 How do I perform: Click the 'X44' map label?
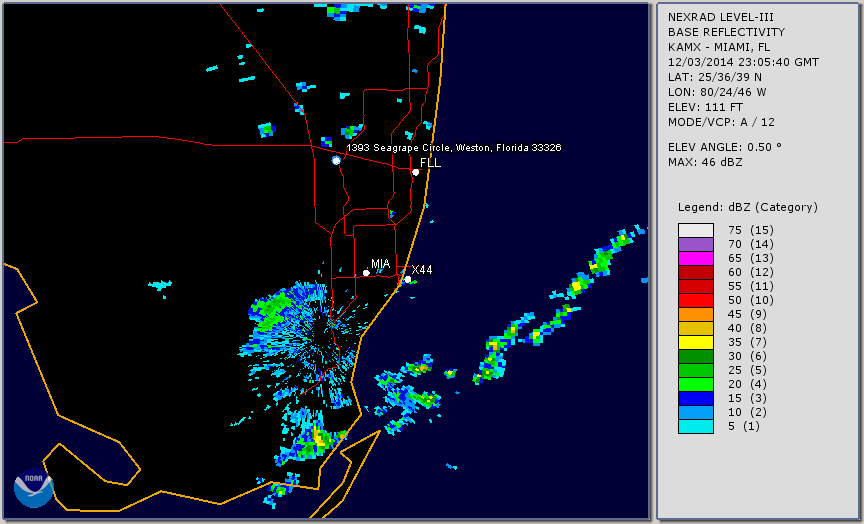click(422, 269)
